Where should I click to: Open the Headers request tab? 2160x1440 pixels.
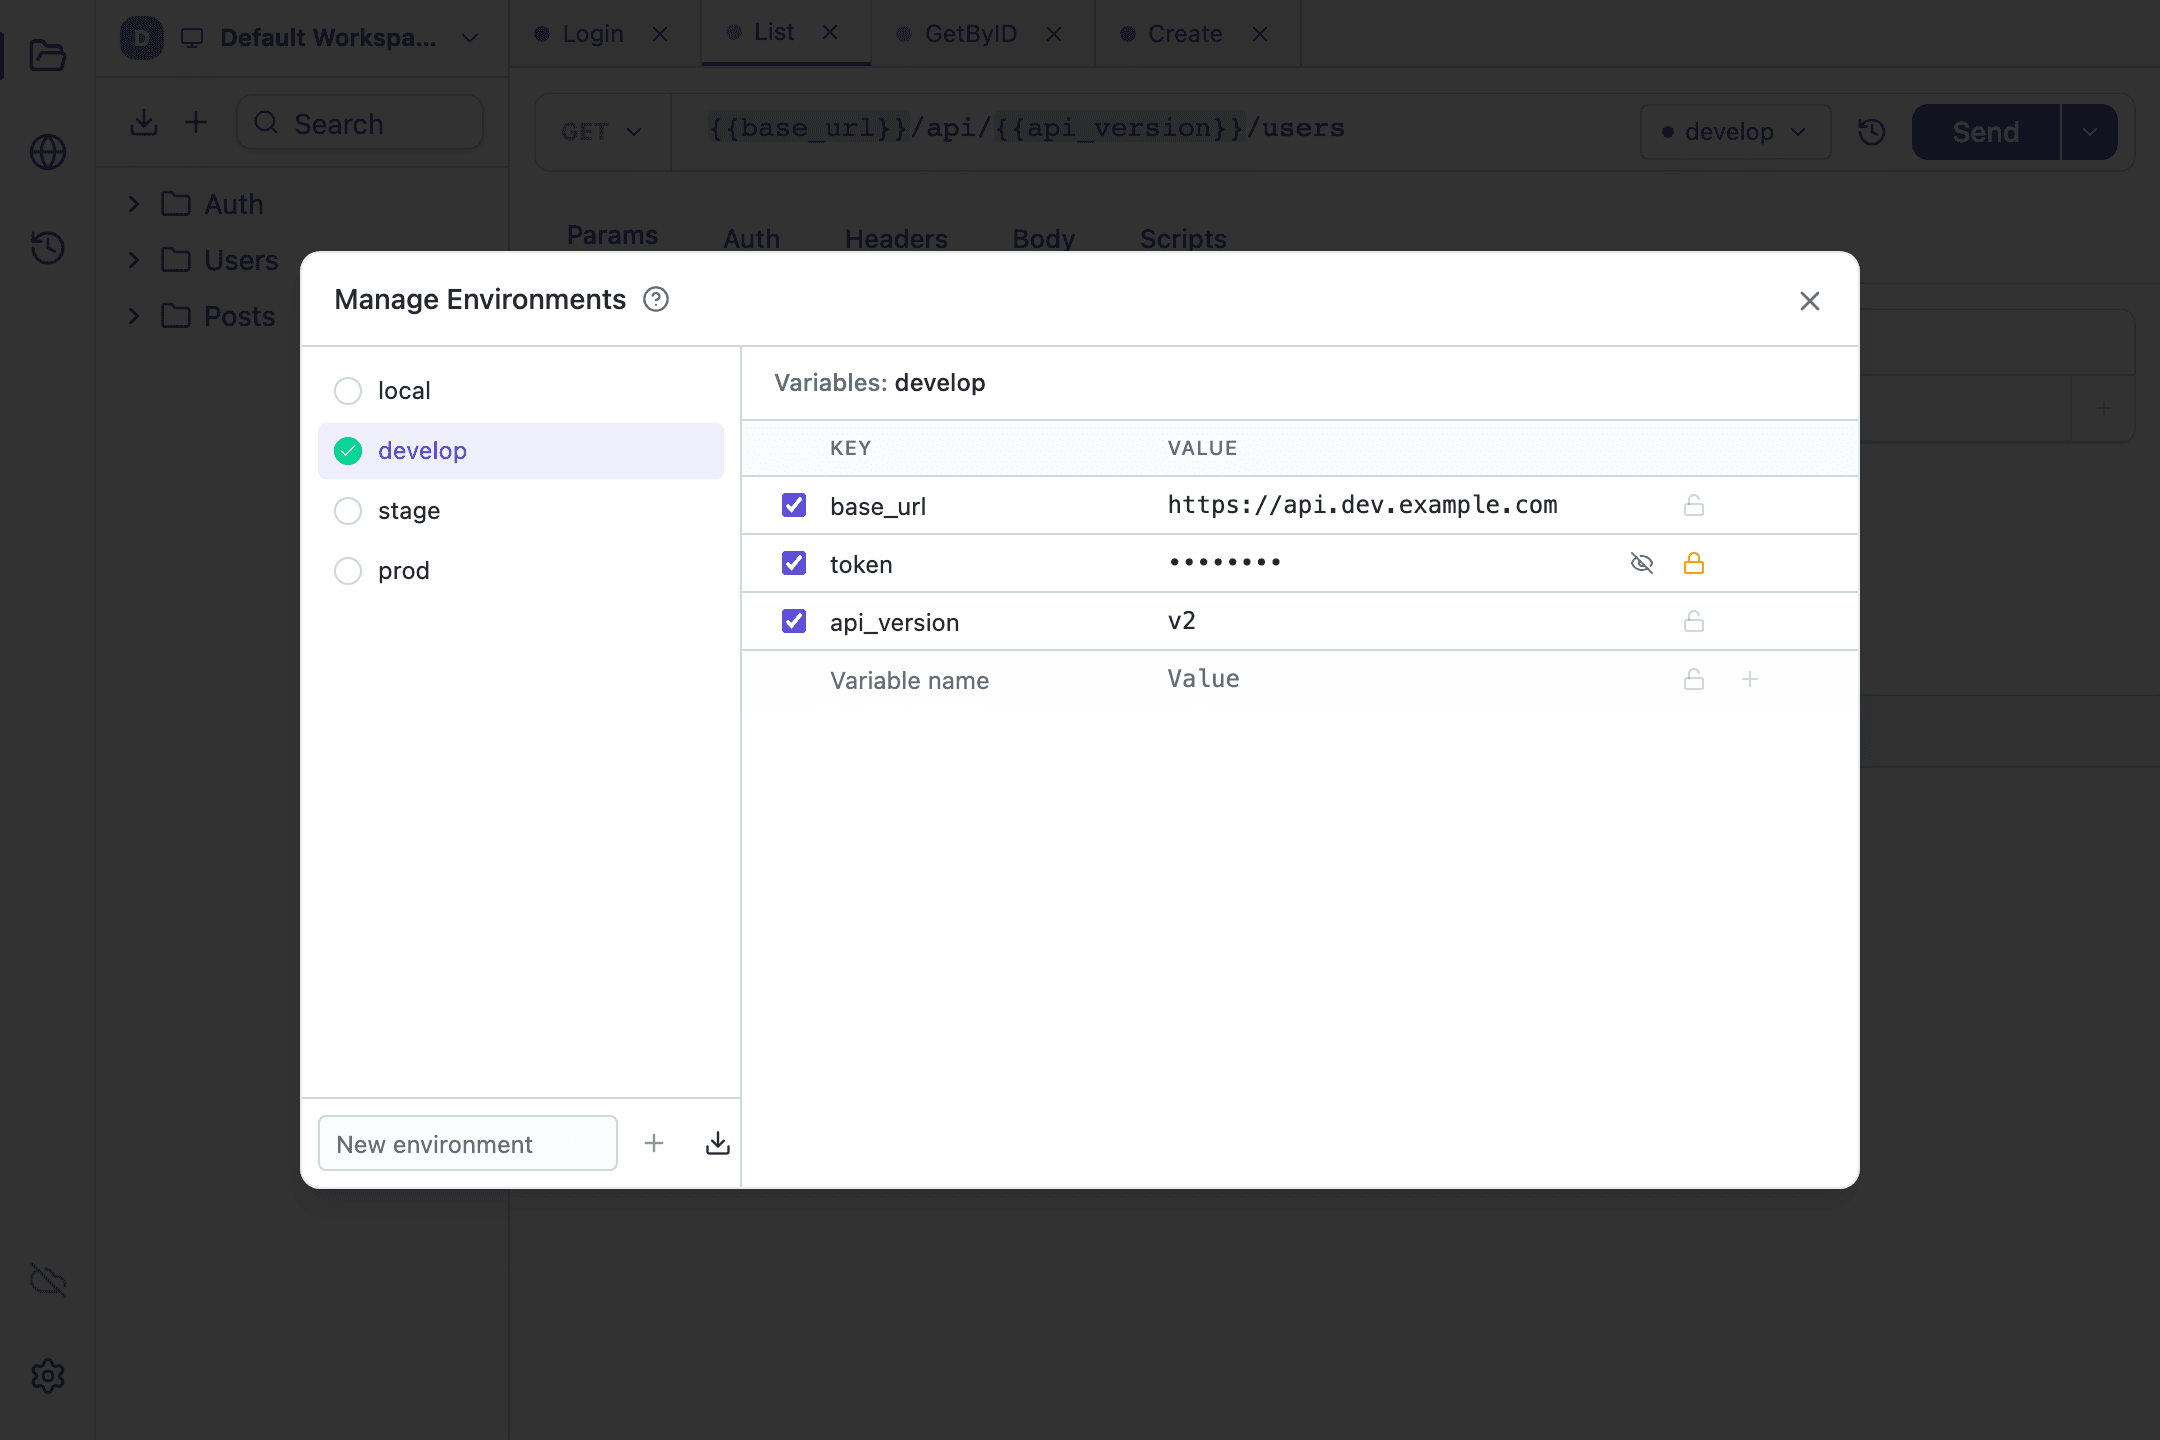[x=896, y=239]
